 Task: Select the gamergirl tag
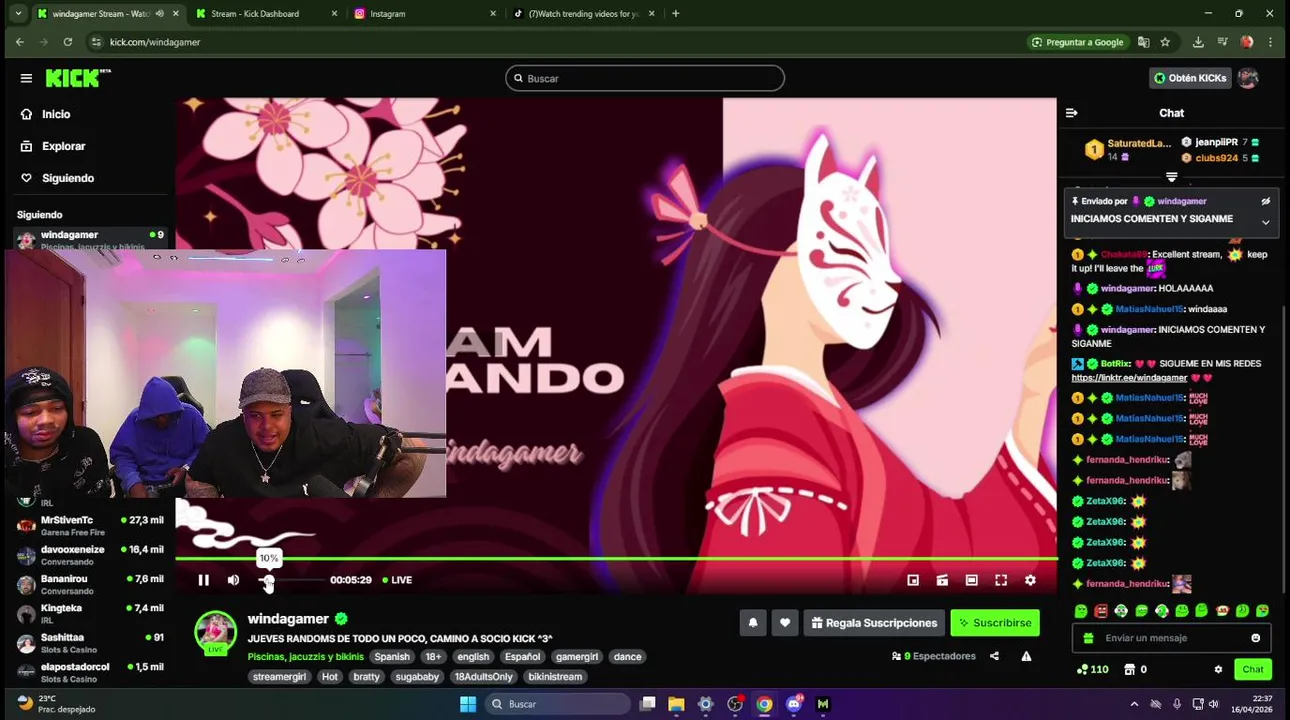577,657
